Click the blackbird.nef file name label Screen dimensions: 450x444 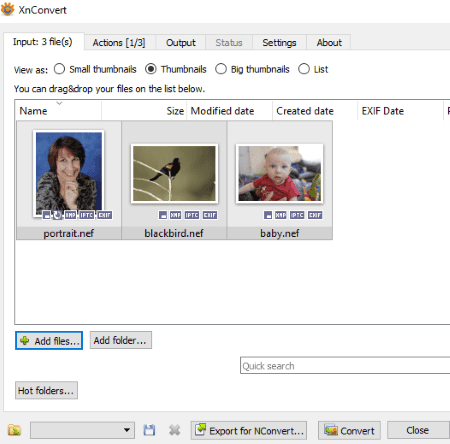click(x=174, y=233)
